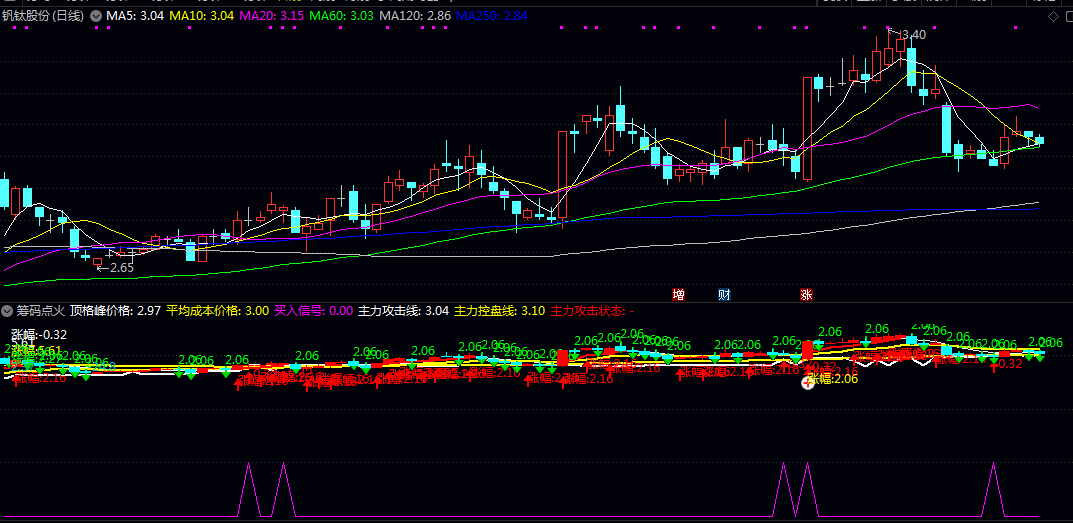The height and width of the screenshot is (523, 1073).
Task: Select the MA20 magenta indicator label
Action: coord(271,17)
